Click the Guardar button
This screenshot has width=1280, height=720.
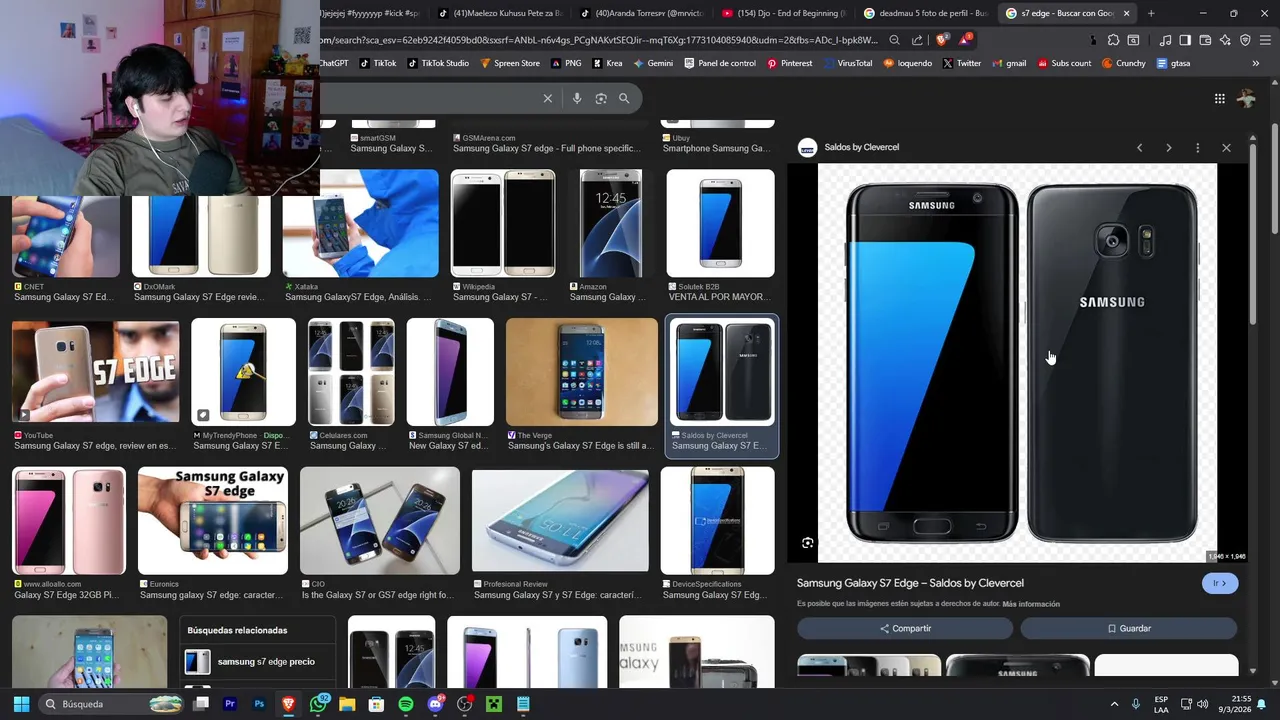(x=1129, y=628)
